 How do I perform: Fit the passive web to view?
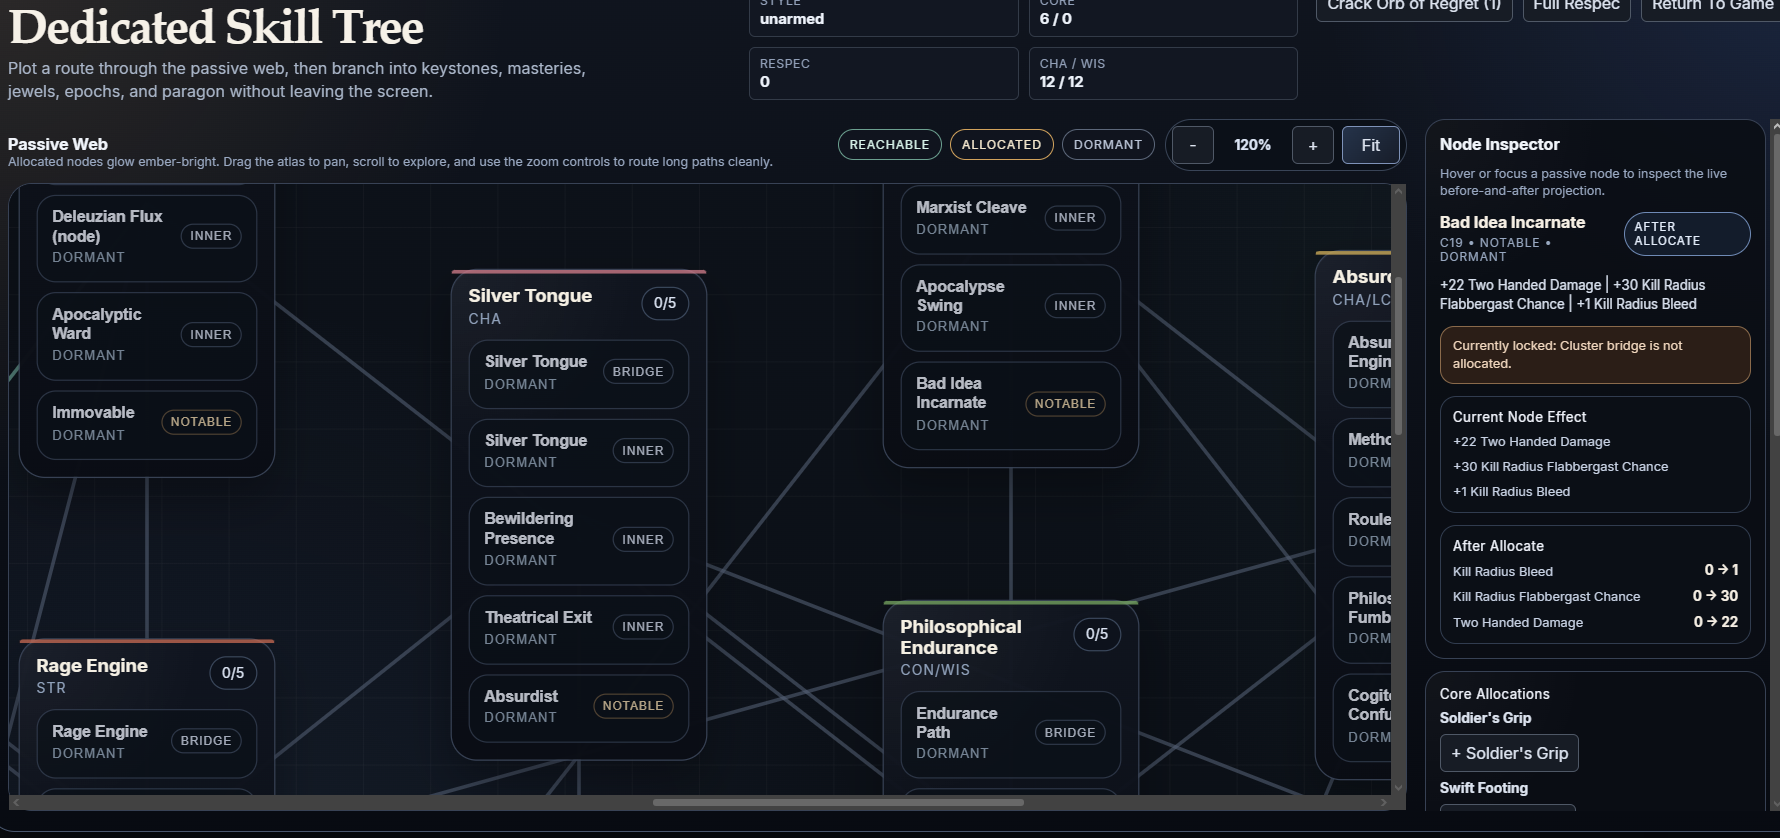1370,145
